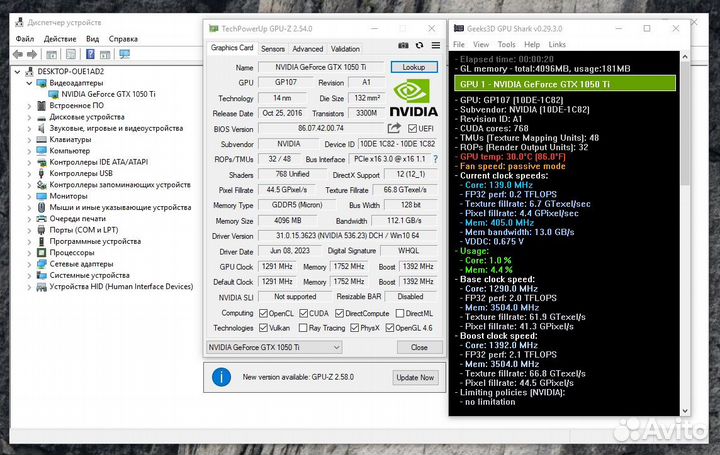Click the Дисковые устройства icon
720x455 pixels.
[x=42, y=118]
